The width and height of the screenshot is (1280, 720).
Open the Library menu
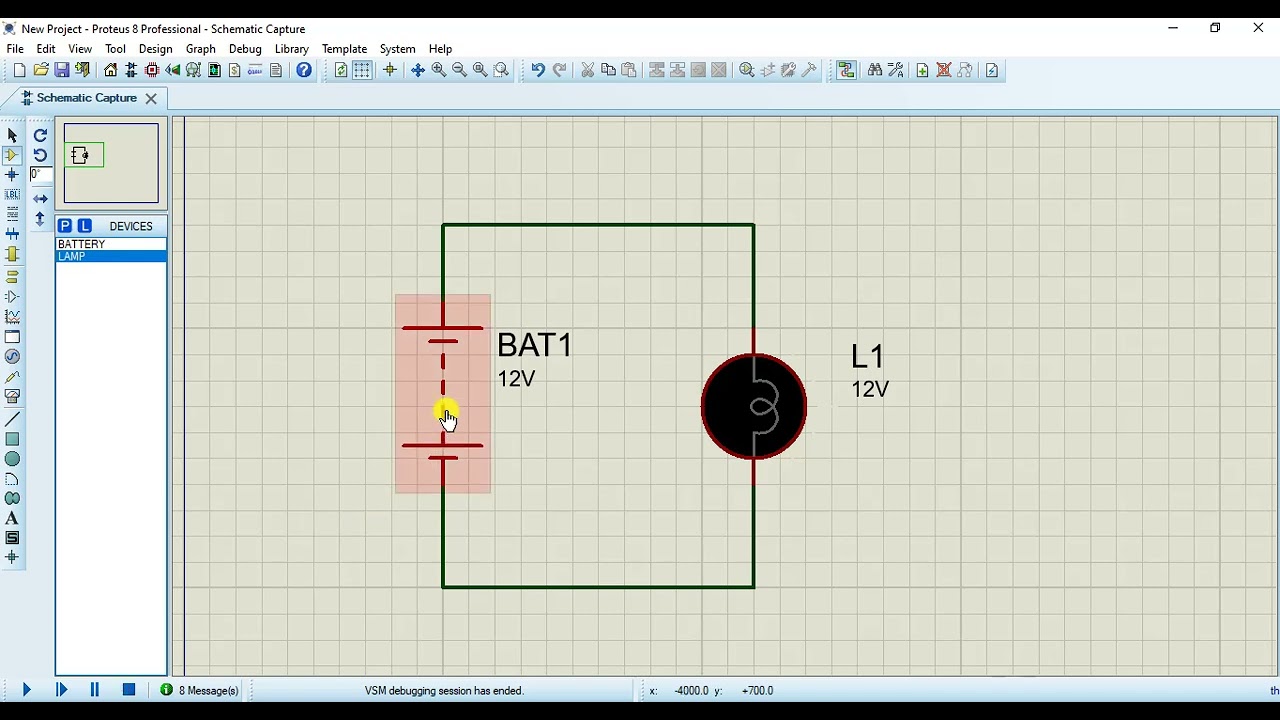point(291,49)
